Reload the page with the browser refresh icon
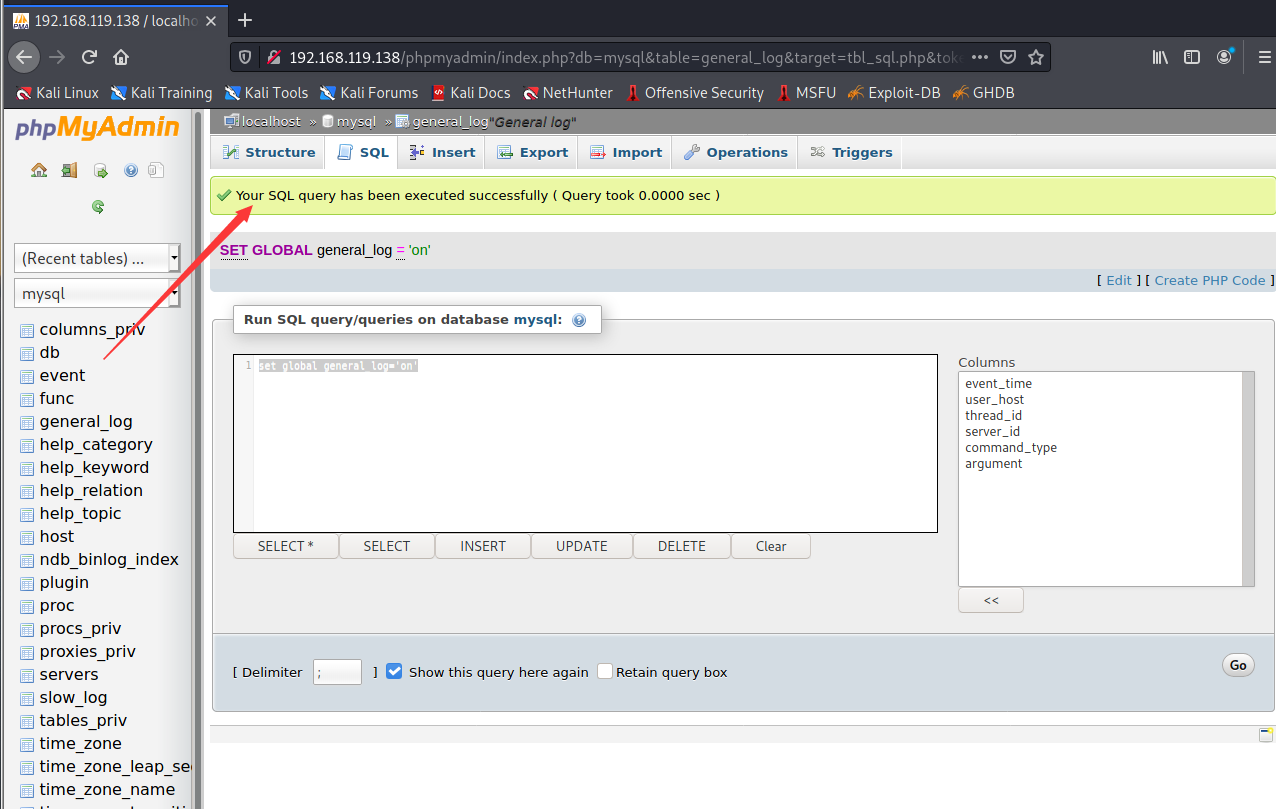This screenshot has height=809, width=1276. coord(90,57)
